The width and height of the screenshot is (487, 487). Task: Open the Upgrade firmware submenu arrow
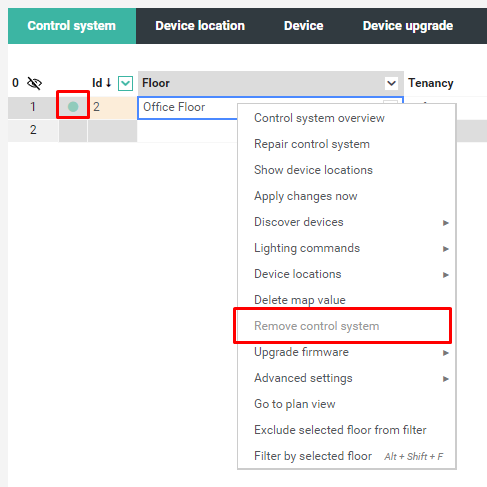pyautogui.click(x=446, y=353)
